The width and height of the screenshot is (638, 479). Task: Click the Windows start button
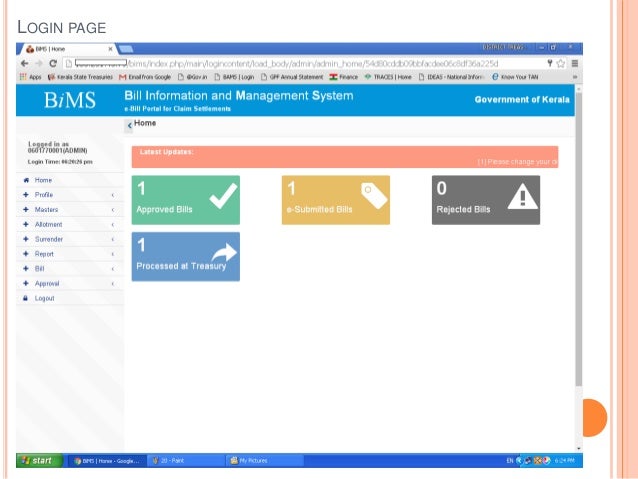(39, 460)
